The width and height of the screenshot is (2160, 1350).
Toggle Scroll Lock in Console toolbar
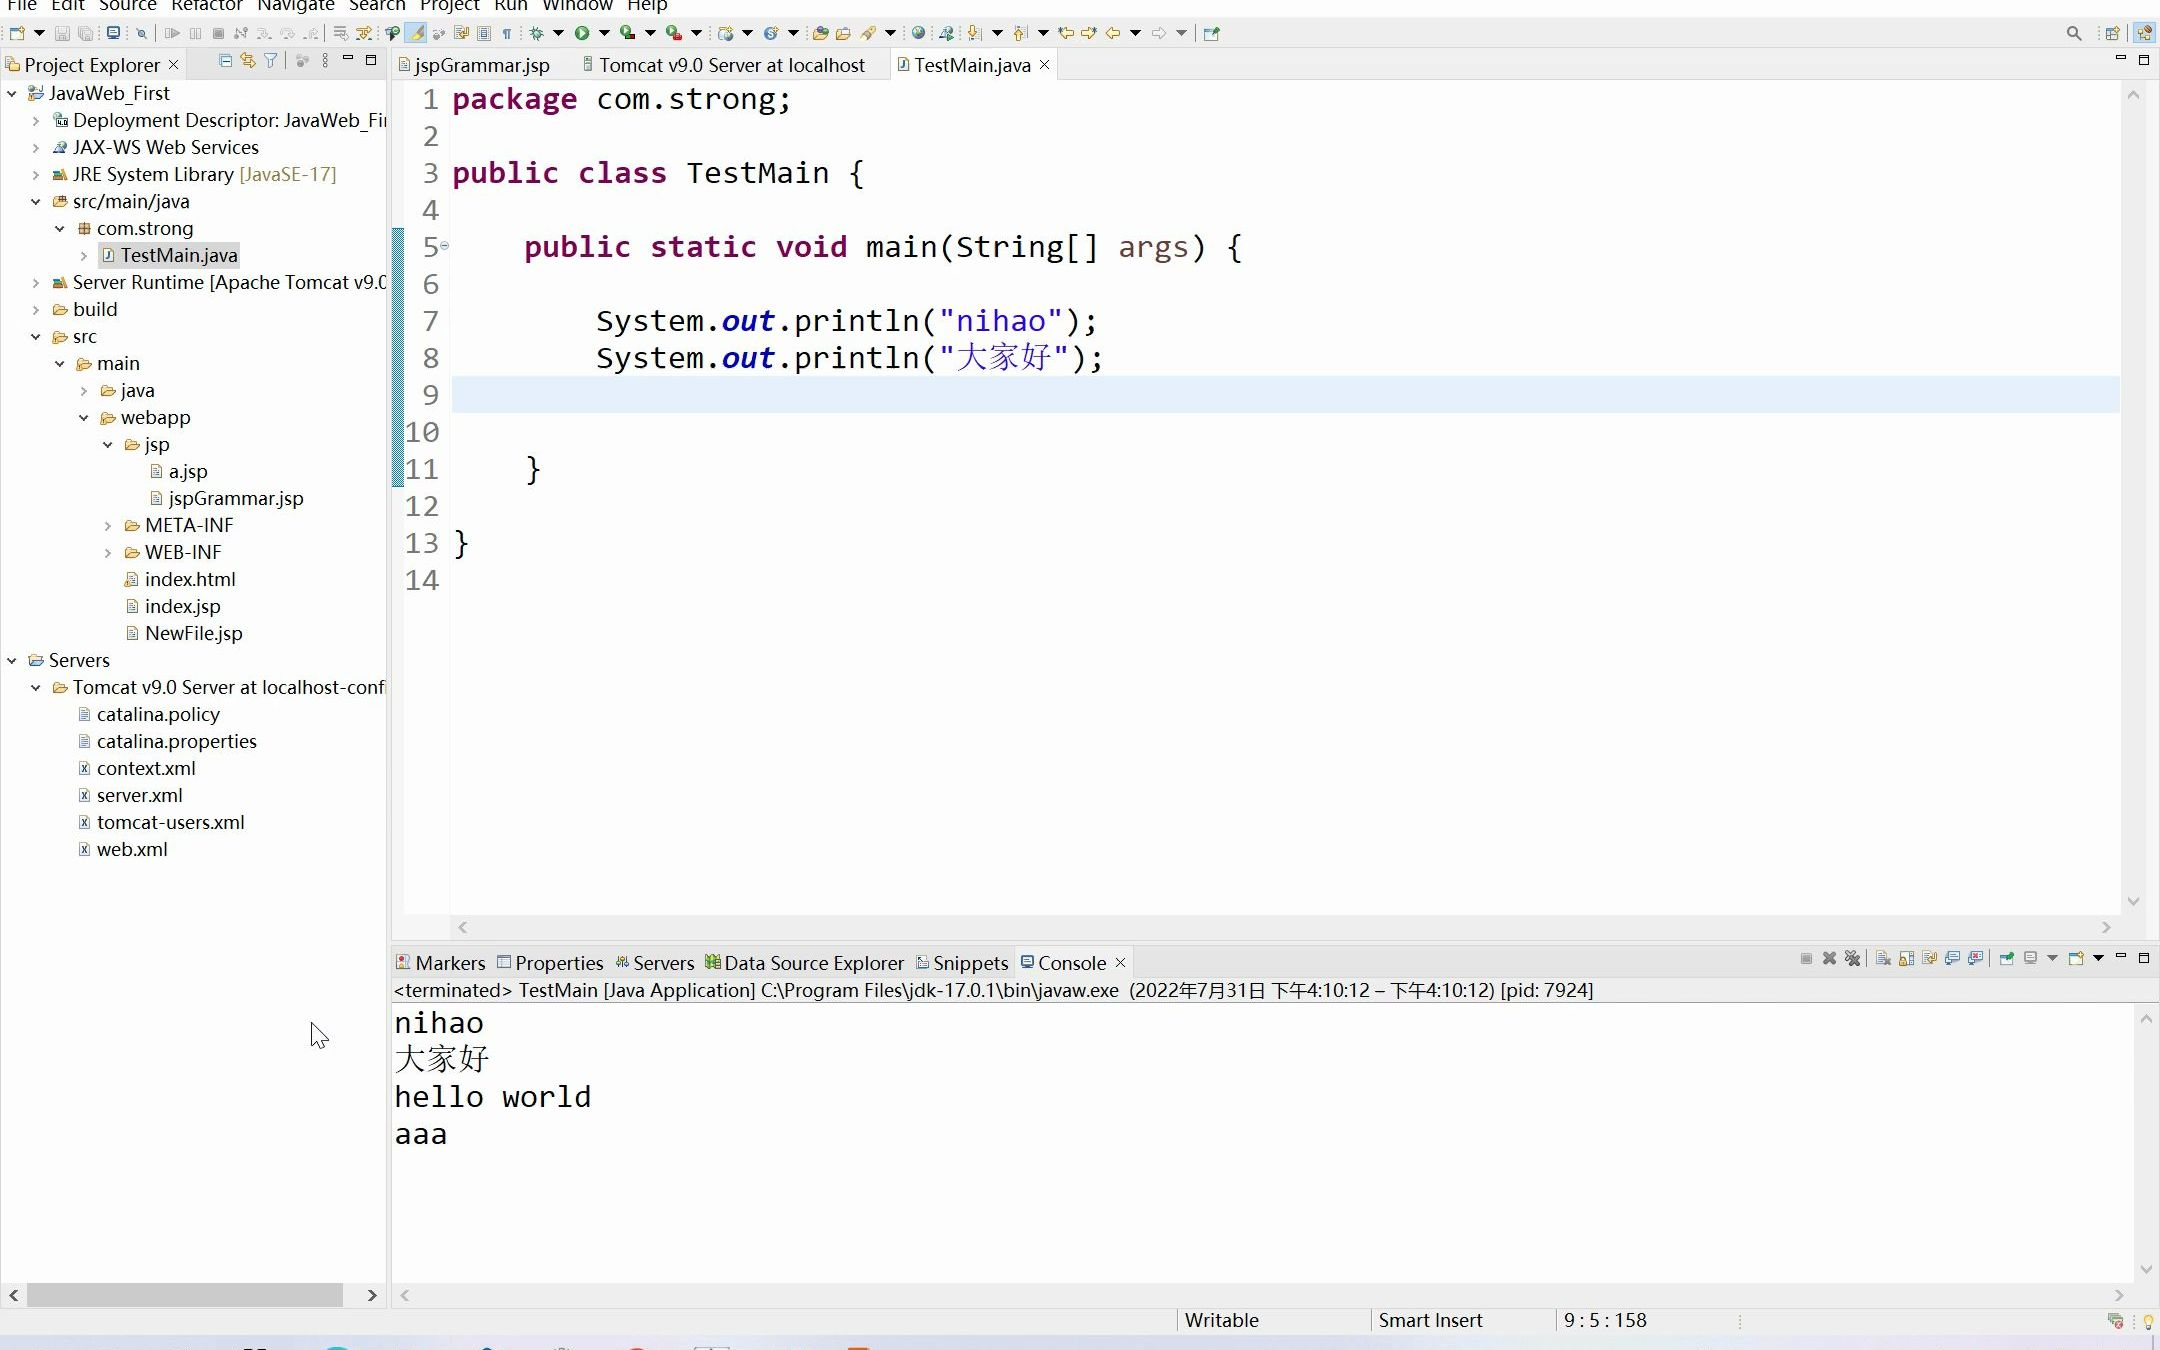1907,958
